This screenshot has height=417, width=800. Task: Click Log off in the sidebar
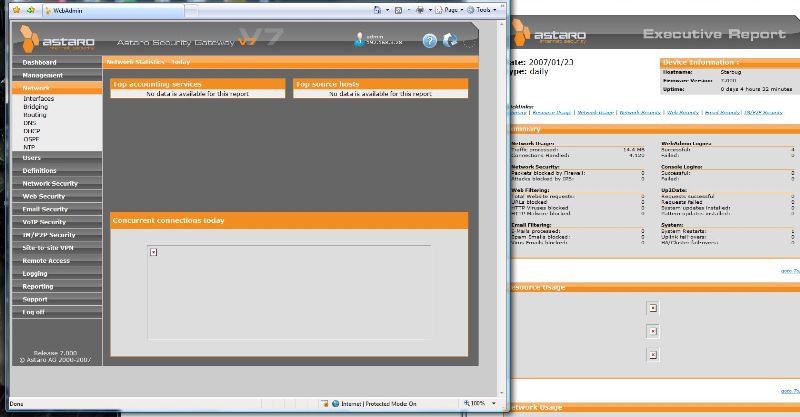tap(34, 312)
